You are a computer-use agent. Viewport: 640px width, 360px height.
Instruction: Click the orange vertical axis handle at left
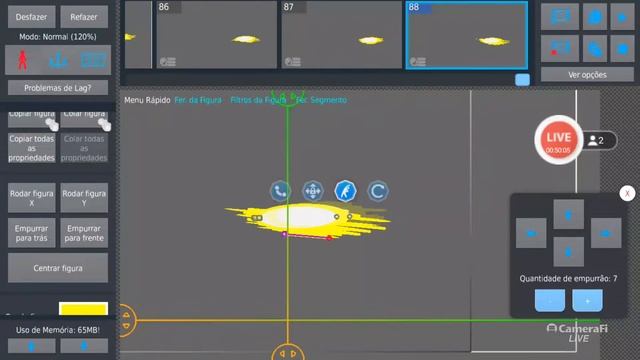(x=127, y=320)
